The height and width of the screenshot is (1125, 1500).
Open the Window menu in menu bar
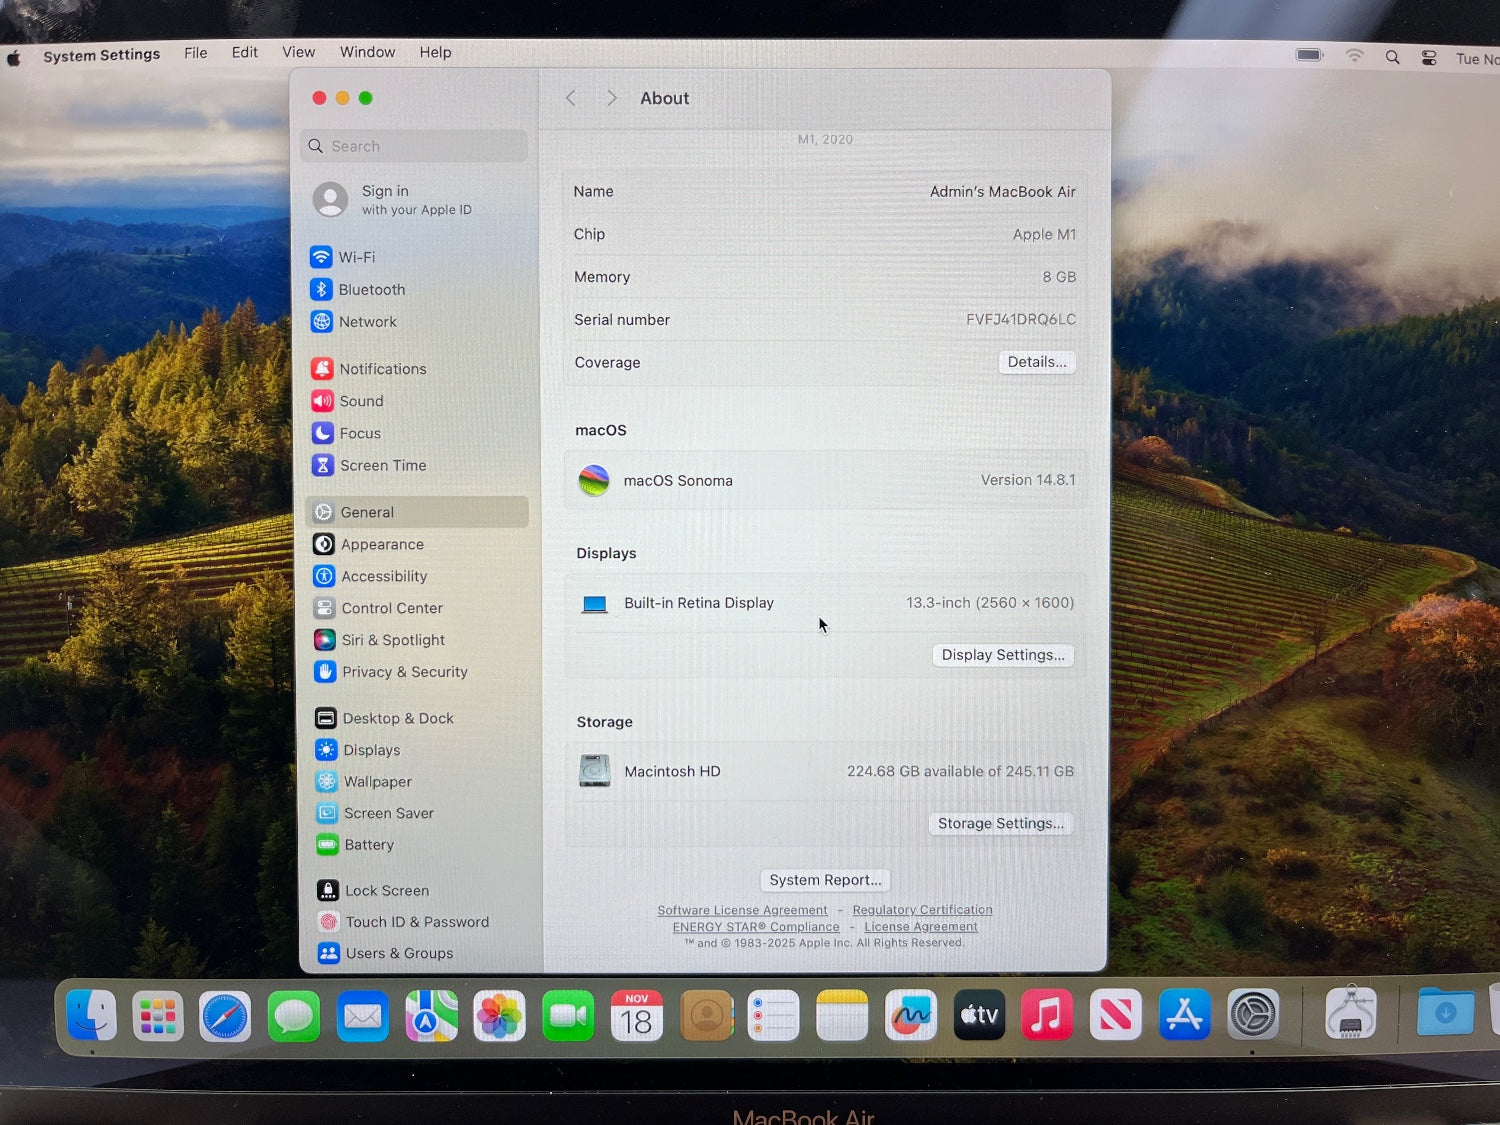(x=367, y=52)
